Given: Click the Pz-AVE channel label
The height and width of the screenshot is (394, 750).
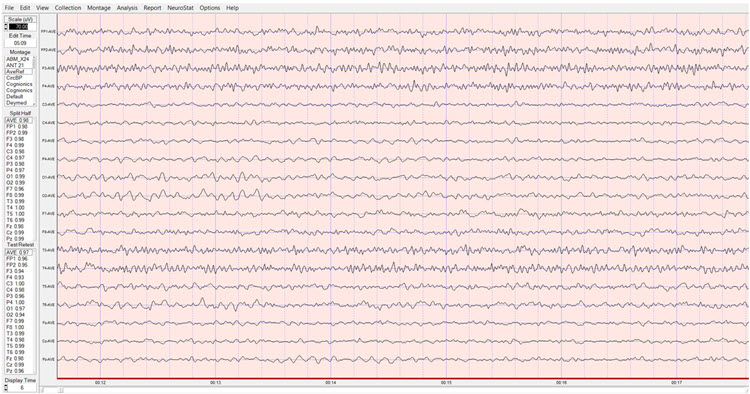Looking at the screenshot, I should point(48,360).
